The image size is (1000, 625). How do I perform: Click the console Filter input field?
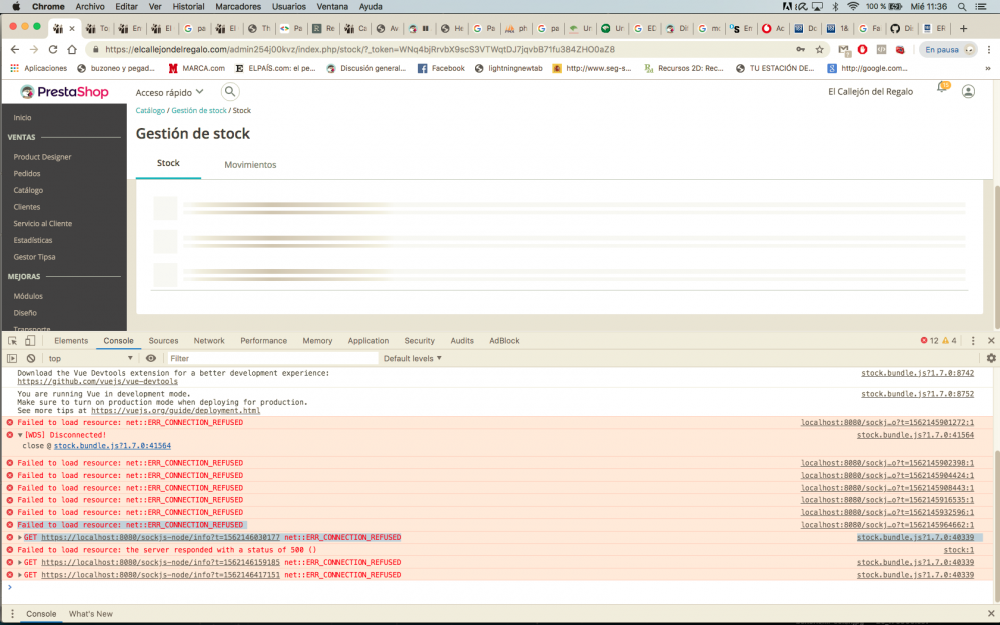tap(272, 358)
